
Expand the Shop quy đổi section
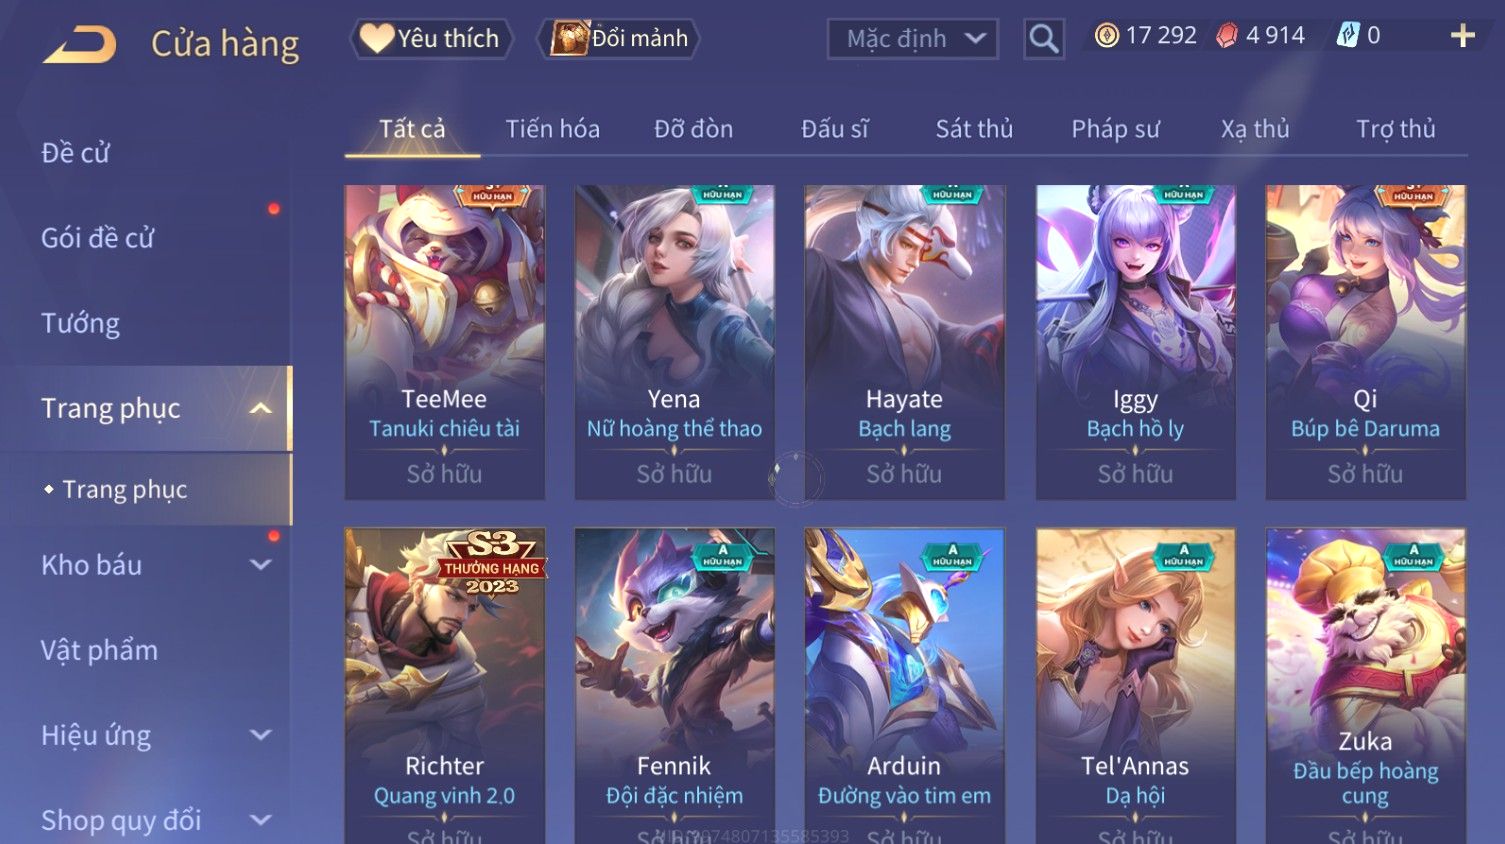[260, 820]
